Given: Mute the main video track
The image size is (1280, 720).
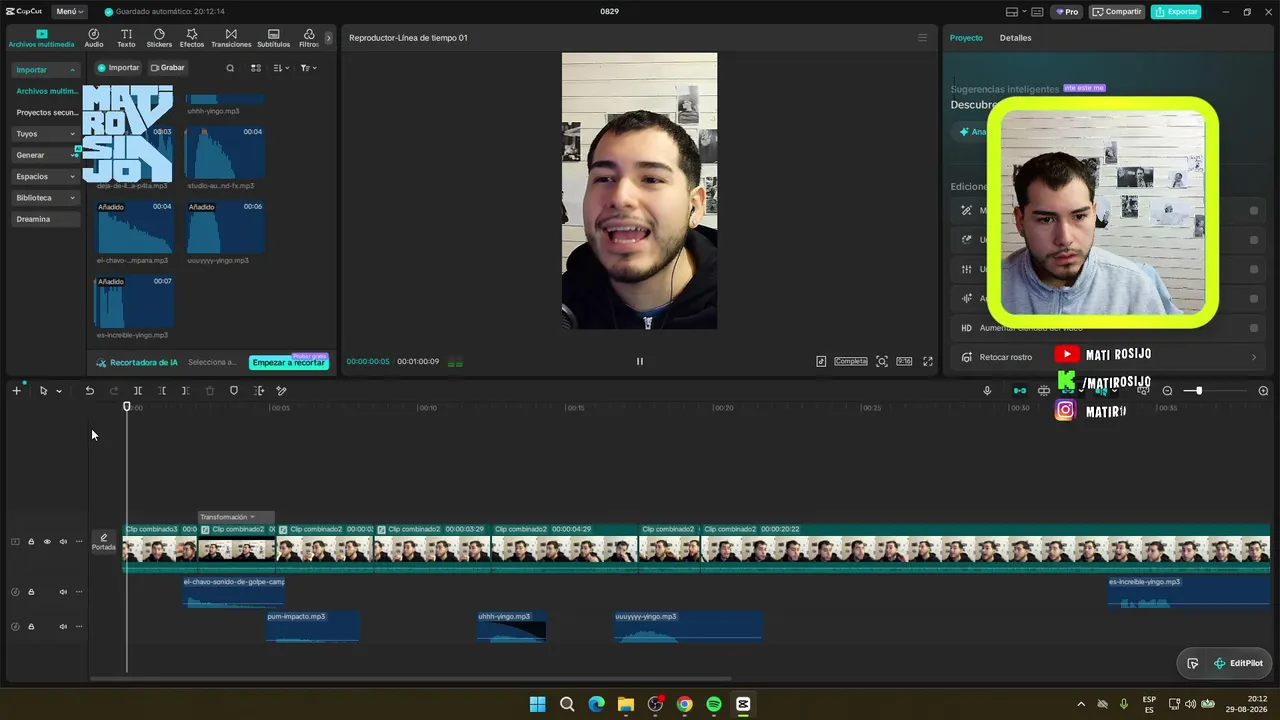Looking at the screenshot, I should pos(63,542).
